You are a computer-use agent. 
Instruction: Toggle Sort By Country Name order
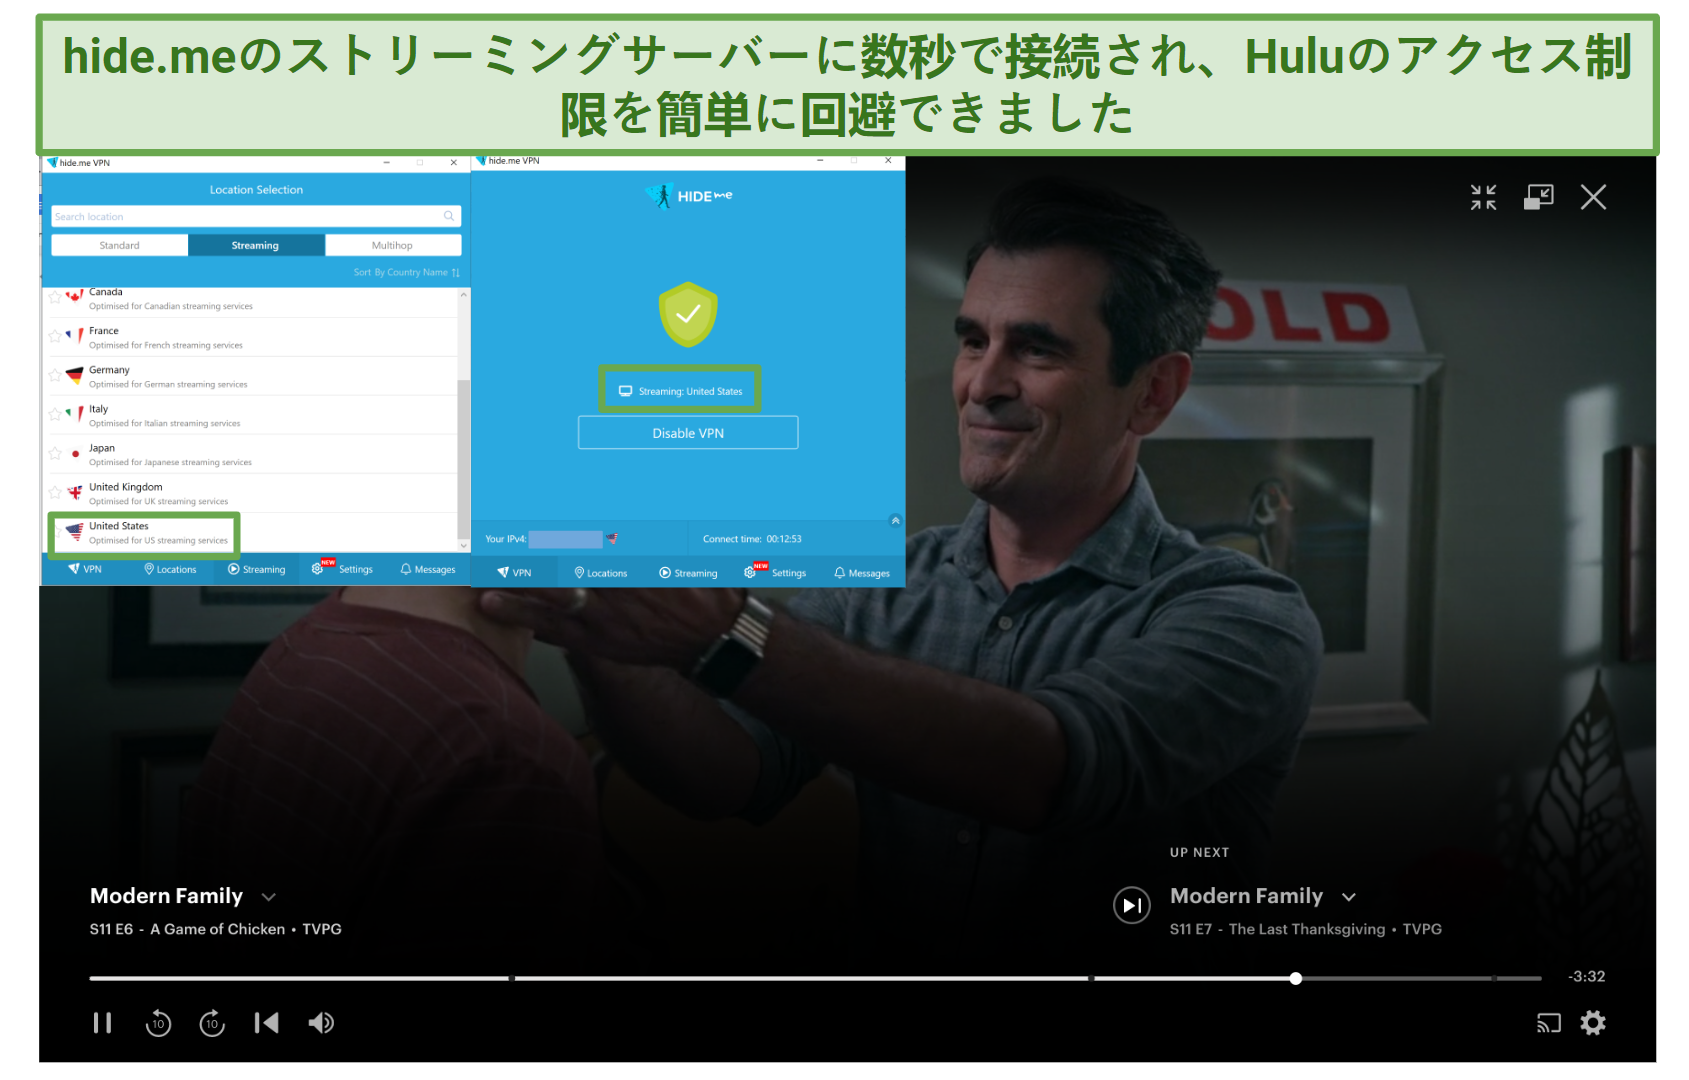(406, 272)
